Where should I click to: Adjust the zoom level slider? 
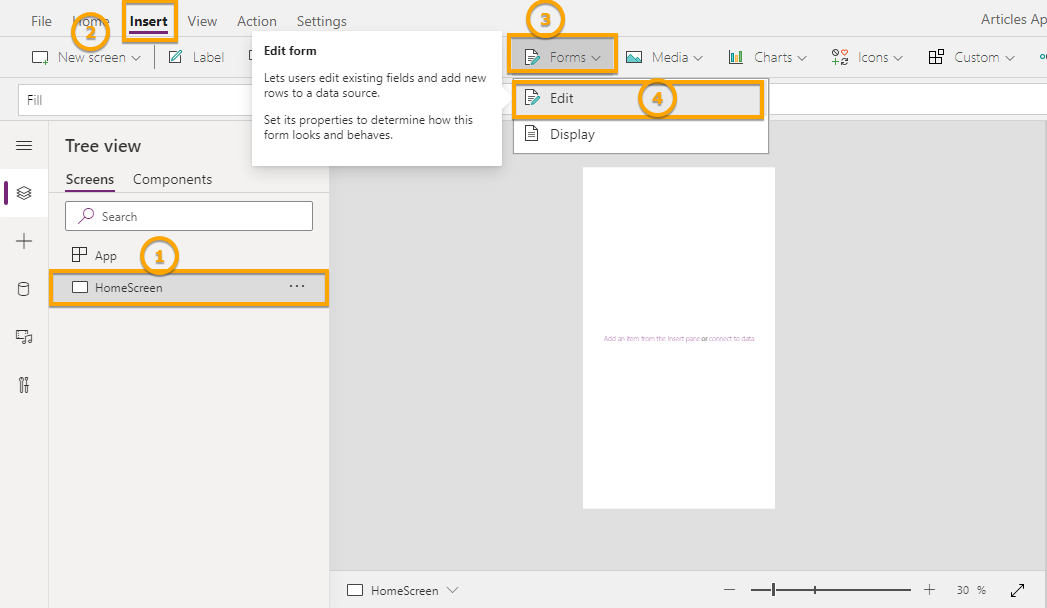(x=774, y=590)
